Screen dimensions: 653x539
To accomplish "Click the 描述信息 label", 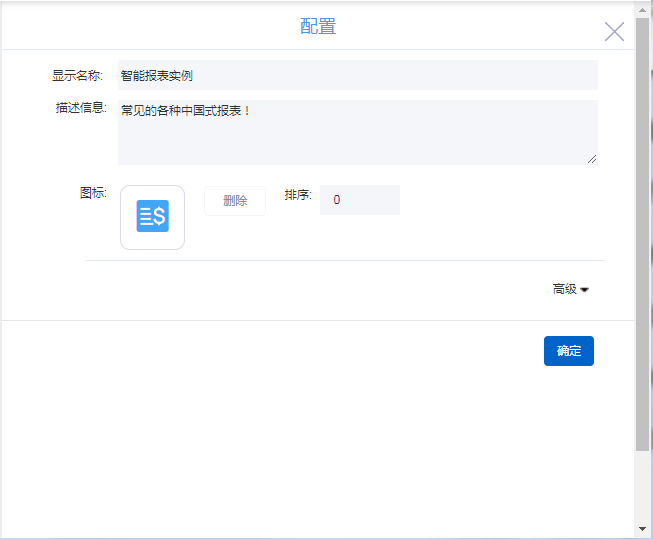I will pyautogui.click(x=81, y=108).
